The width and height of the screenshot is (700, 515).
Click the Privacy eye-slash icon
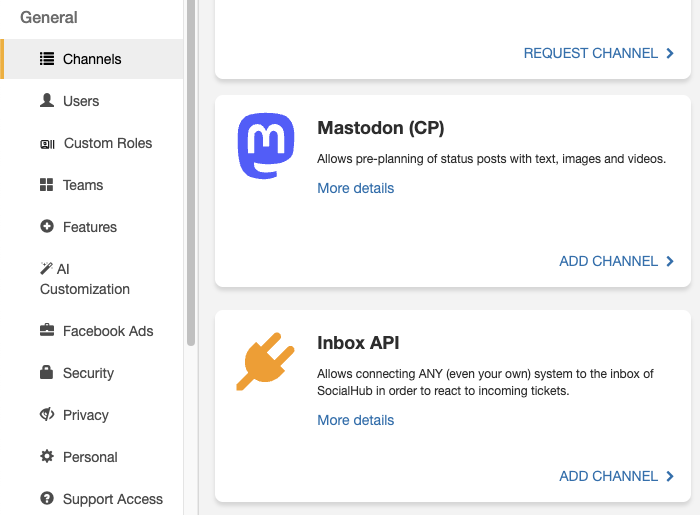[47, 414]
